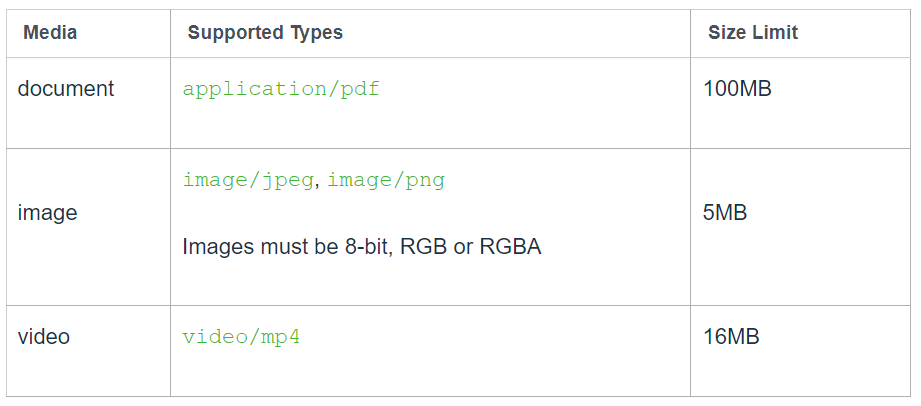This screenshot has width=921, height=406.
Task: Click the document row label
Action: pyautogui.click(x=66, y=88)
